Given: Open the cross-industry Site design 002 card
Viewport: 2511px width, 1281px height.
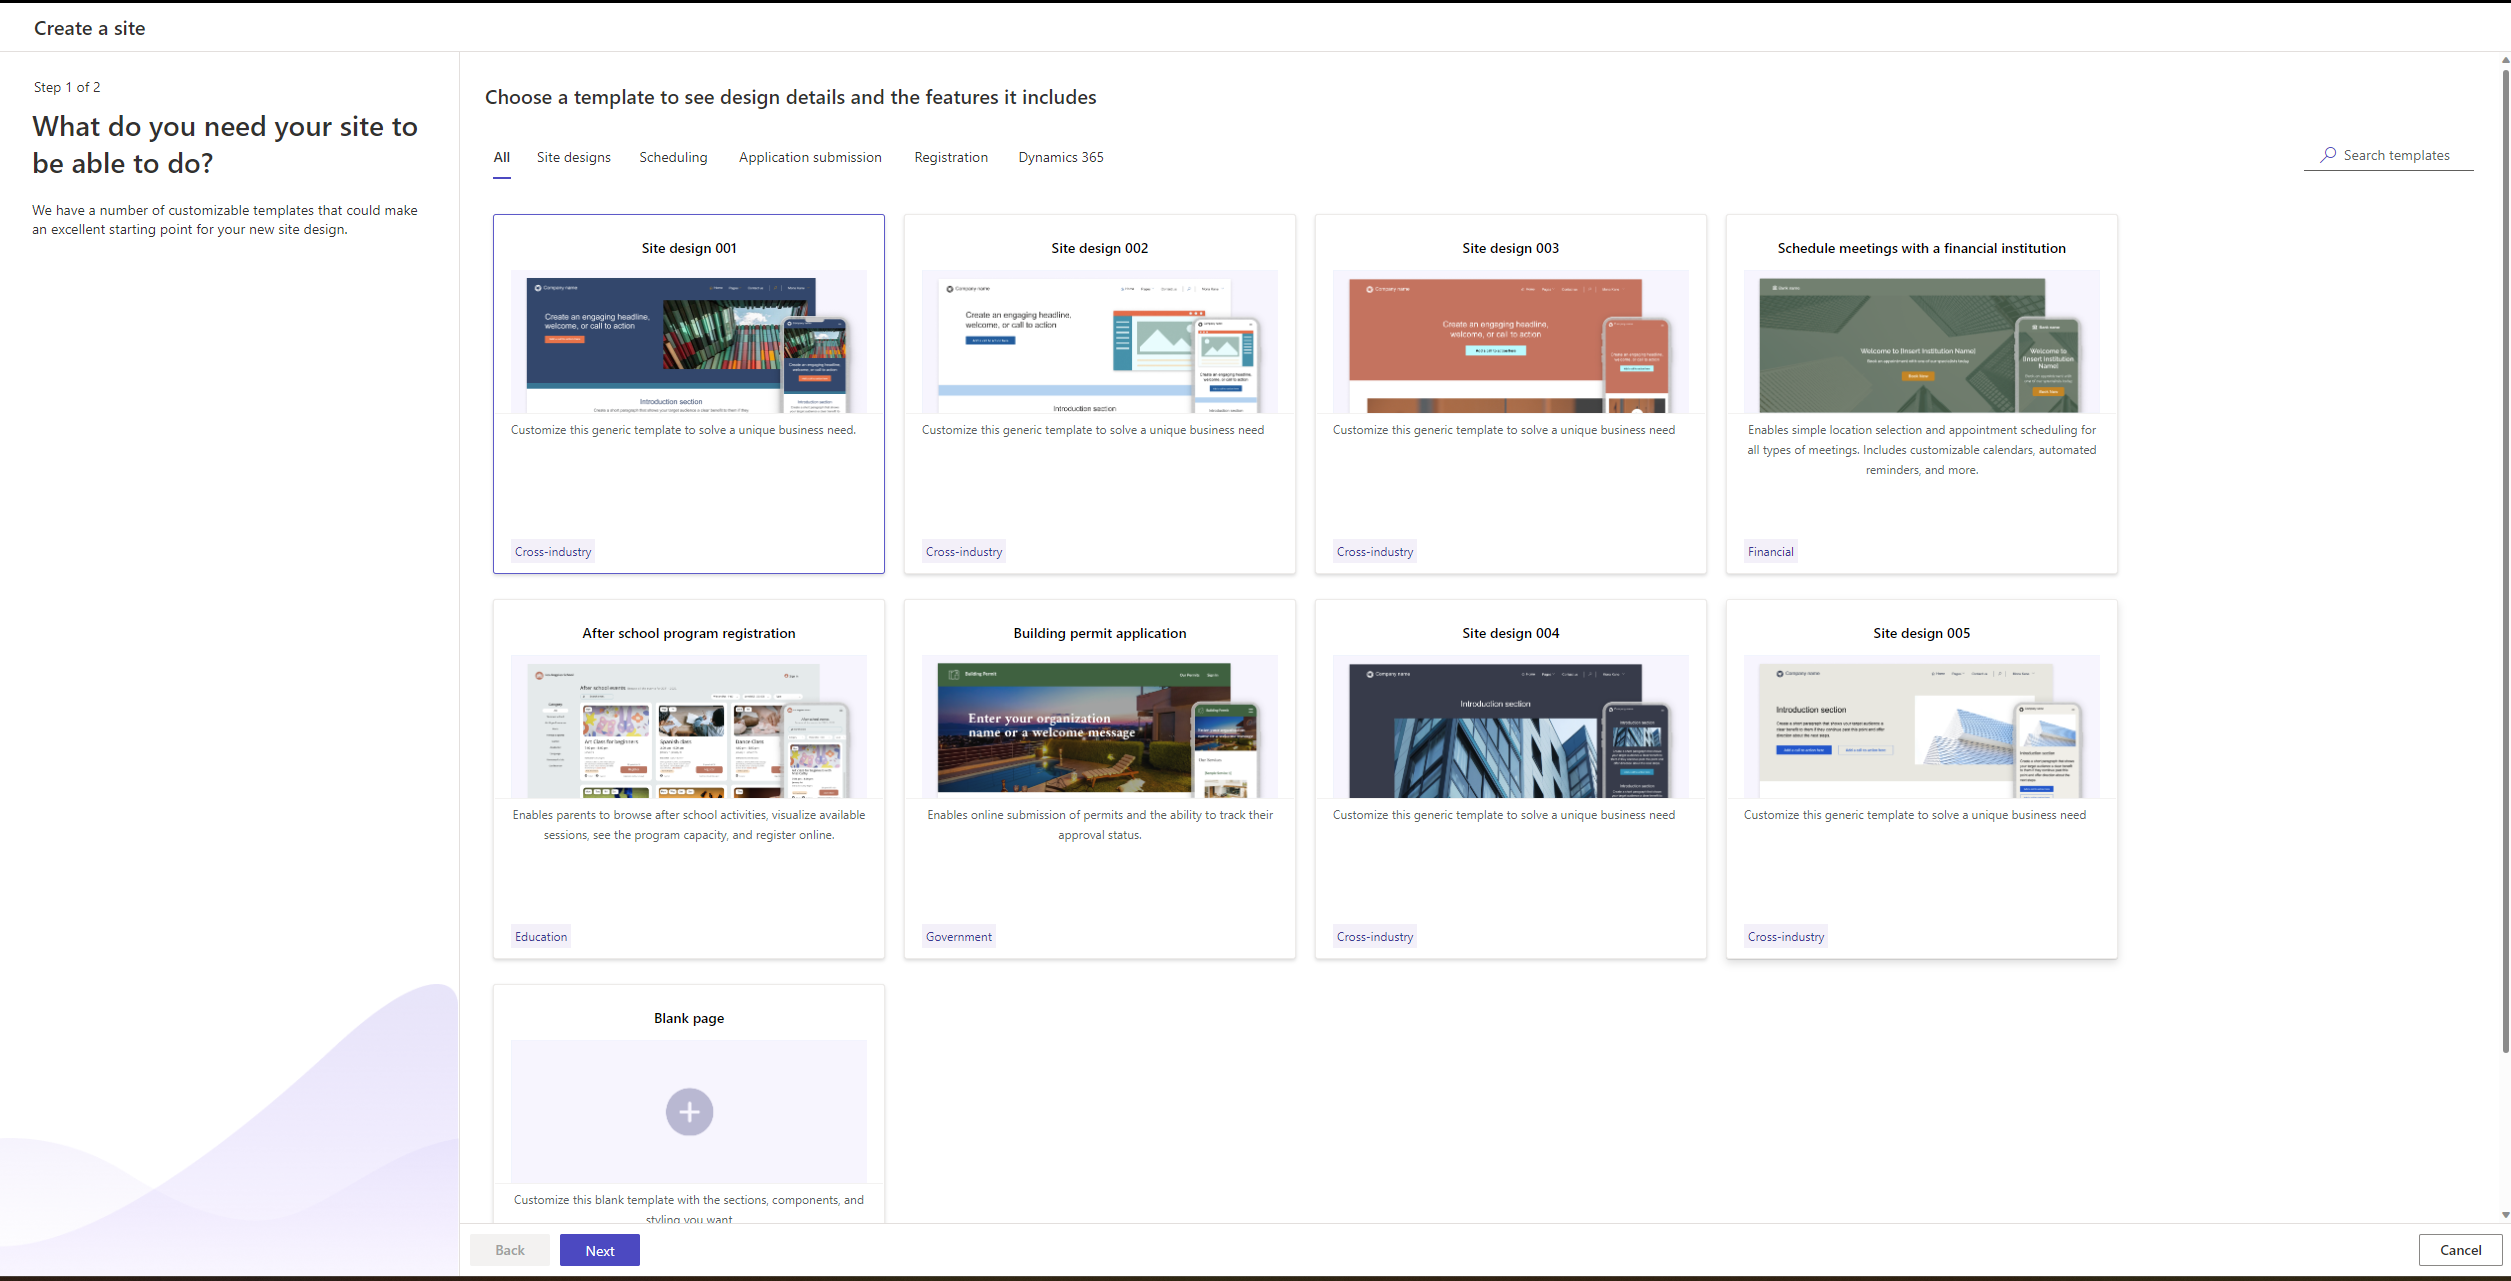Looking at the screenshot, I should click(1099, 392).
